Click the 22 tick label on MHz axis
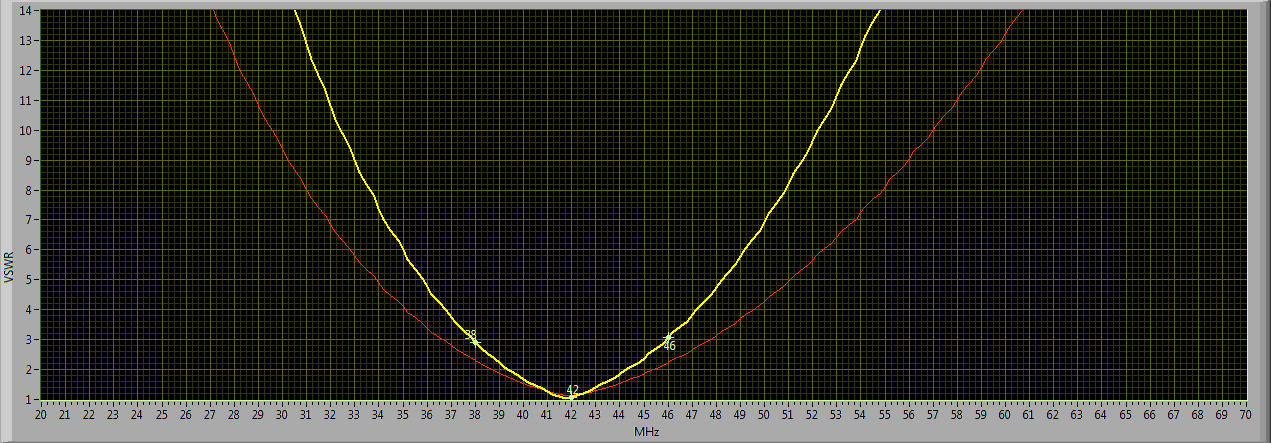Image resolution: width=1271 pixels, height=443 pixels. click(x=89, y=413)
